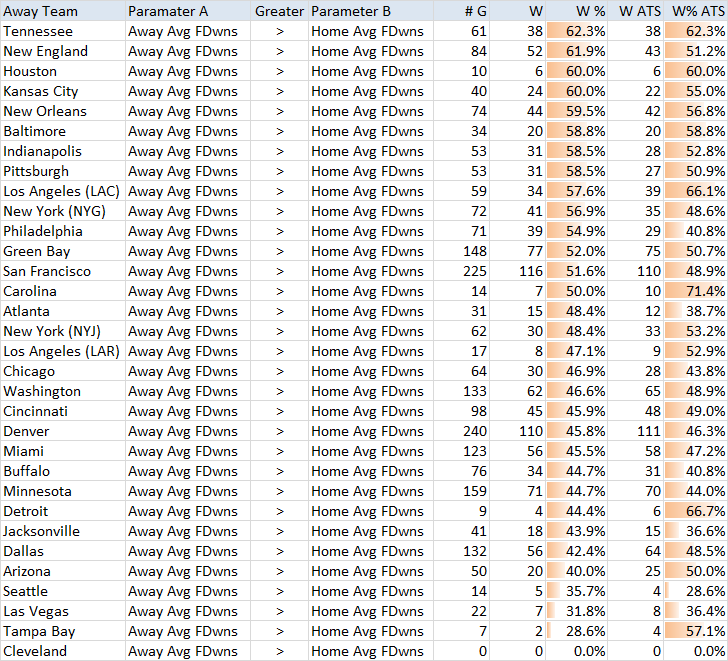Select the 'Seattle' team cell

(x=63, y=590)
